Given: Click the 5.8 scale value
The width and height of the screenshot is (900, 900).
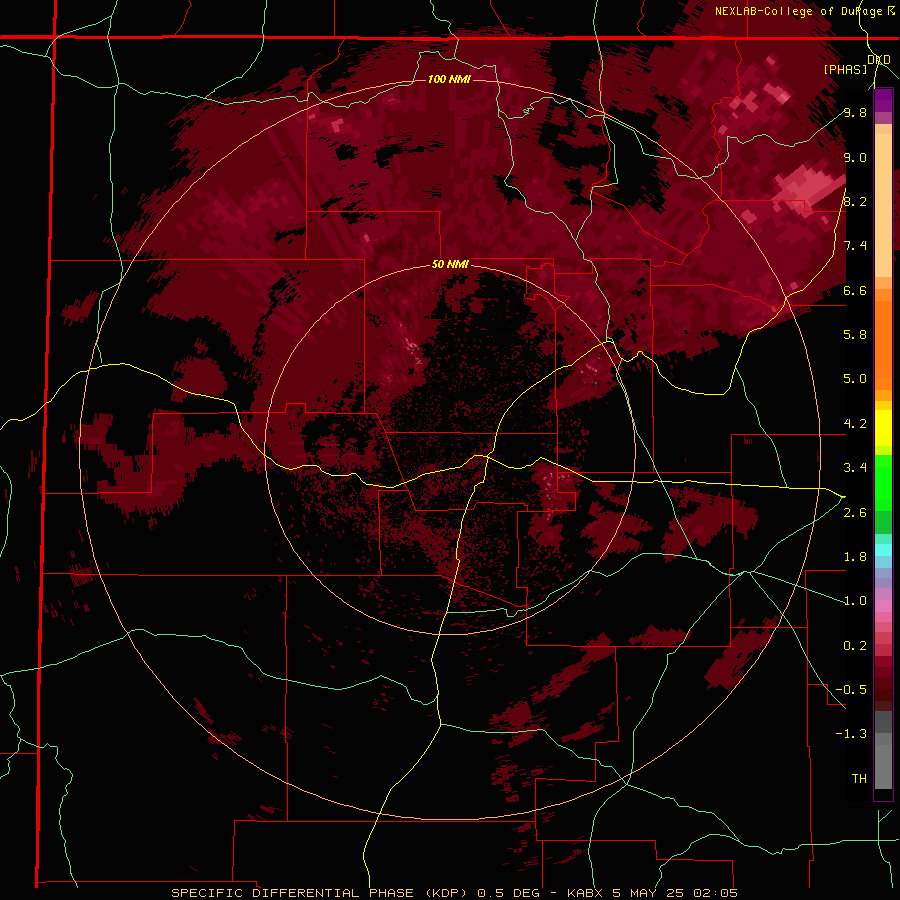Looking at the screenshot, I should [855, 334].
